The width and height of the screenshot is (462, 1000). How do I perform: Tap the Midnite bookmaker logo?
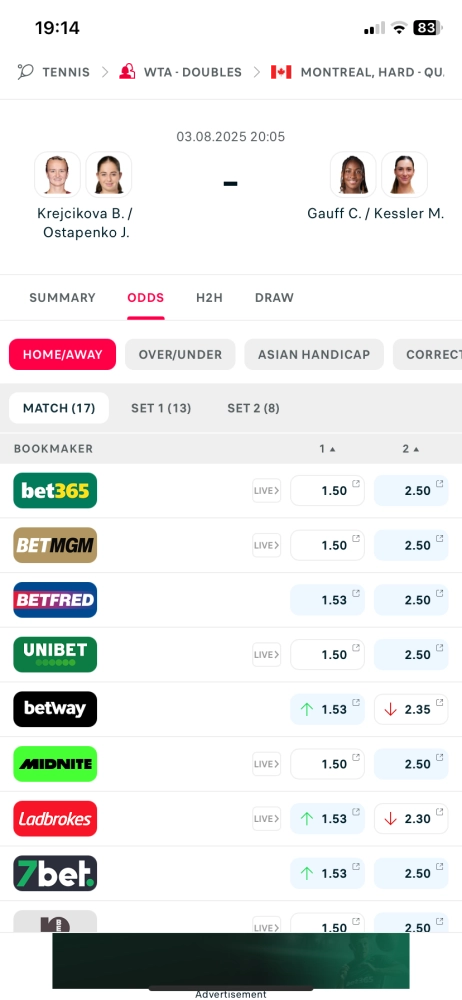pos(55,764)
